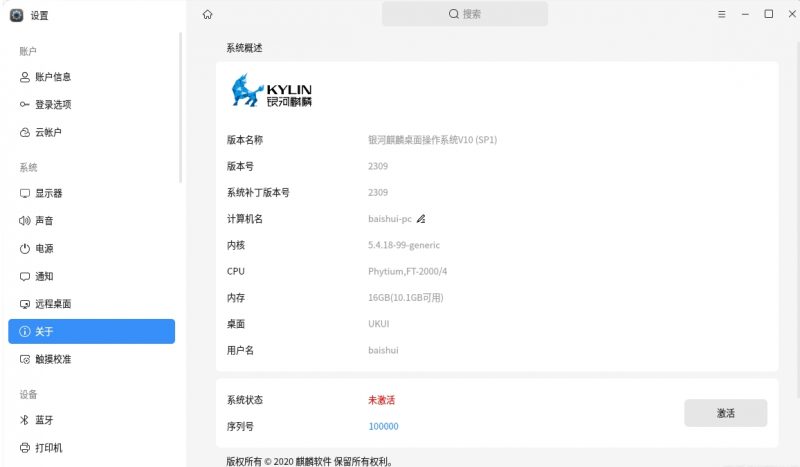Maximize the Settings window
Screen dimensions: 800x467
tap(768, 14)
